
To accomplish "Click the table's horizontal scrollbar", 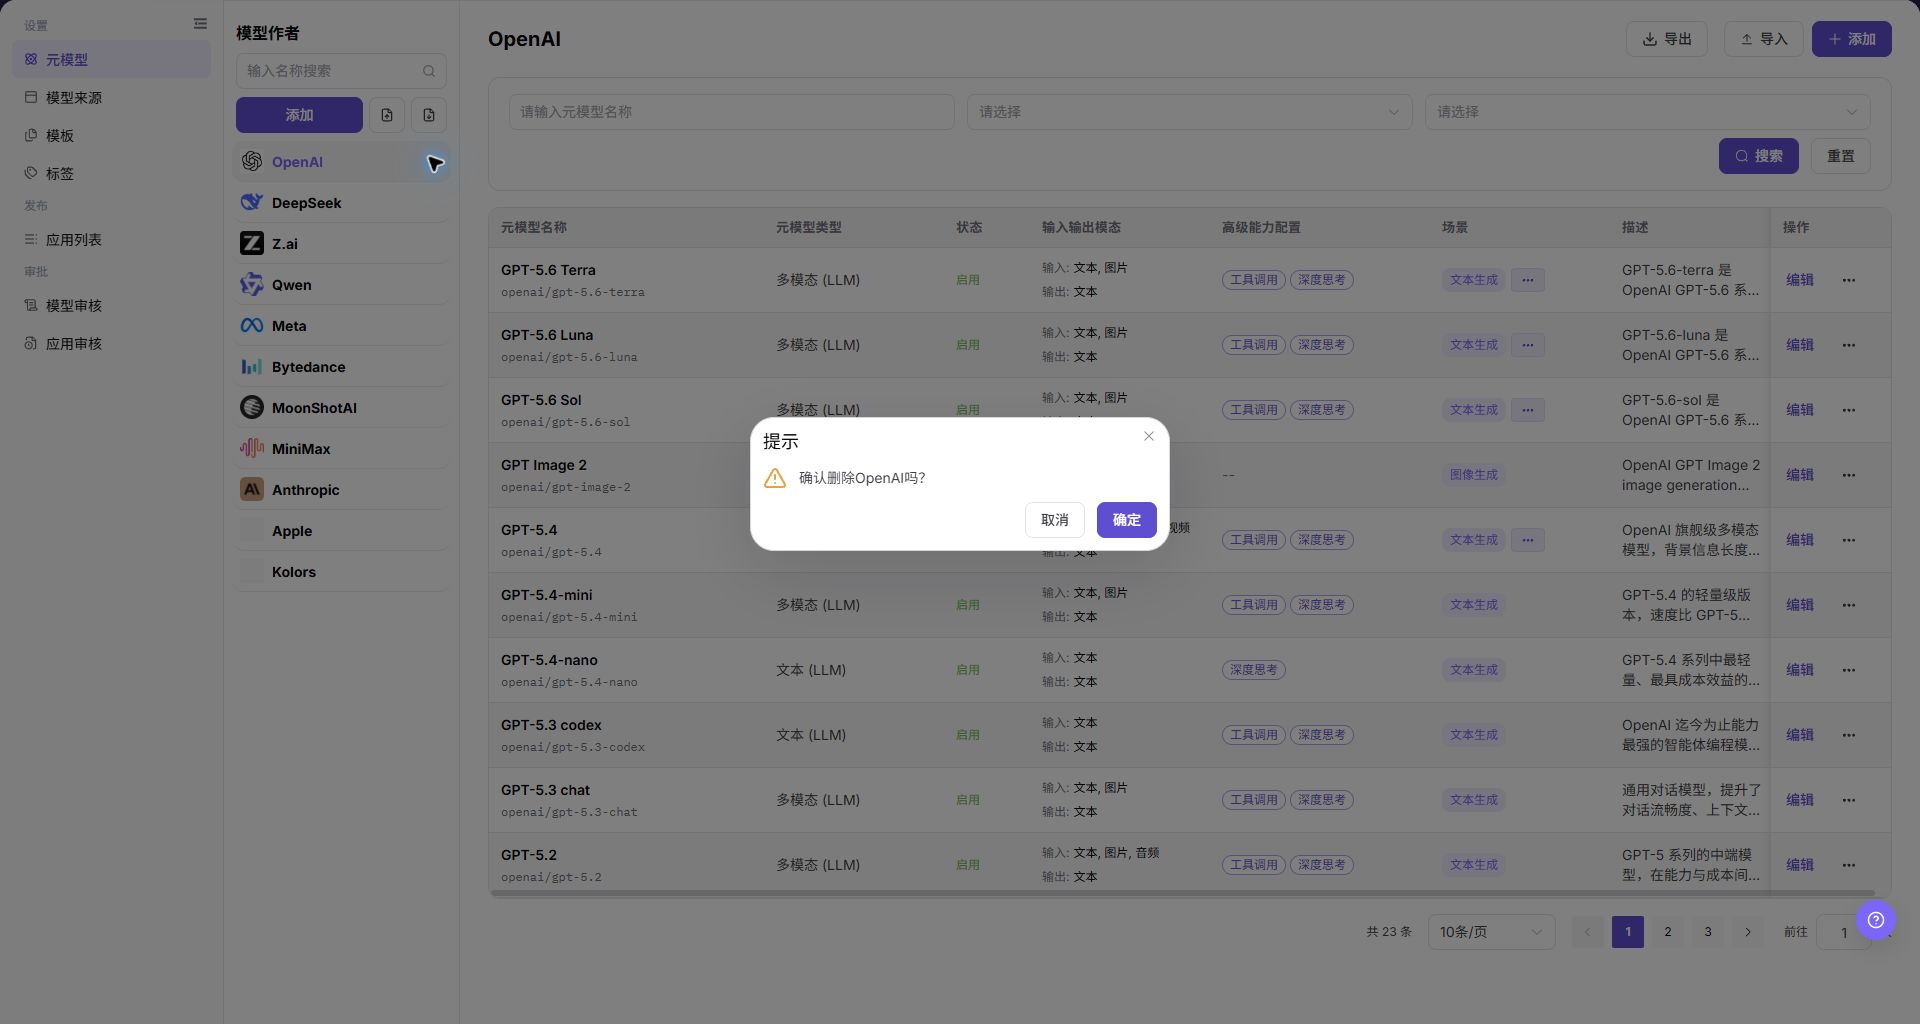I will (1182, 893).
